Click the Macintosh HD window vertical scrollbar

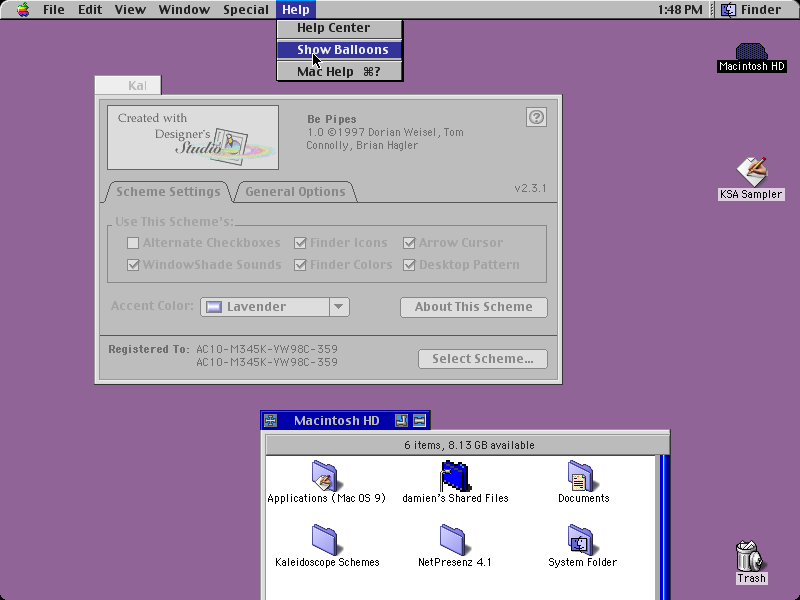click(664, 528)
